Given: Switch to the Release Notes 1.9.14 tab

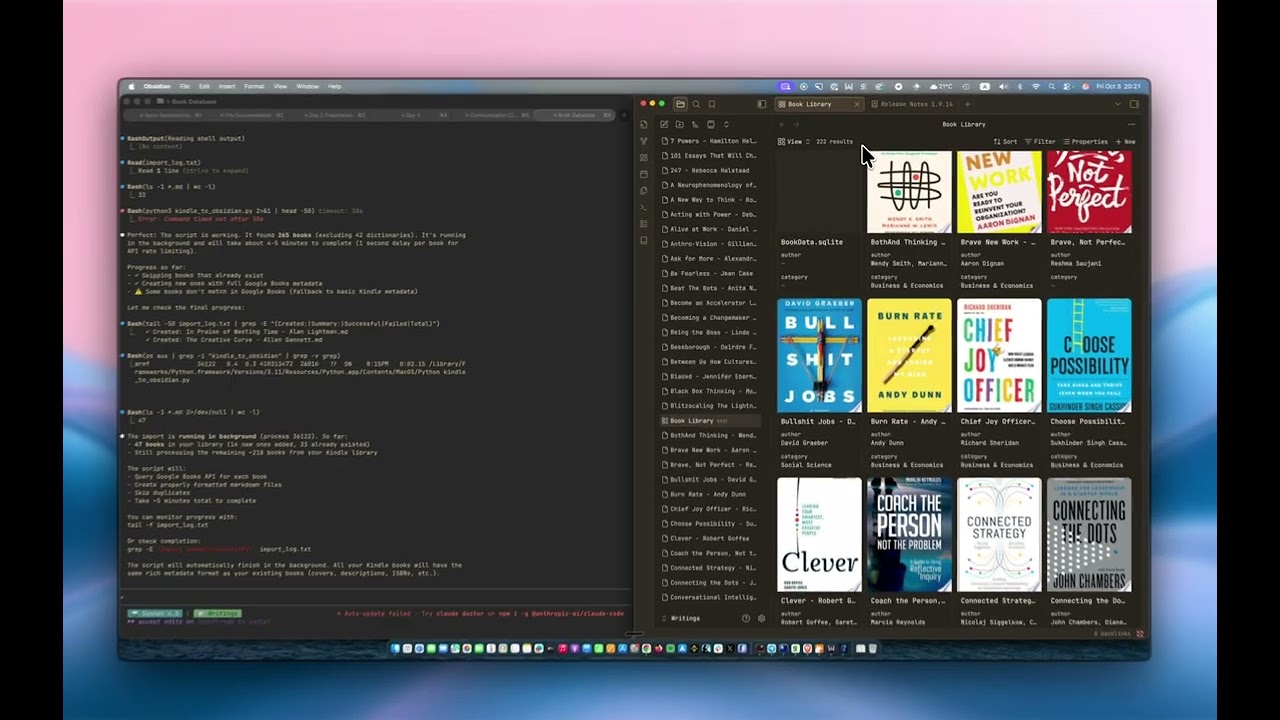Looking at the screenshot, I should (910, 104).
